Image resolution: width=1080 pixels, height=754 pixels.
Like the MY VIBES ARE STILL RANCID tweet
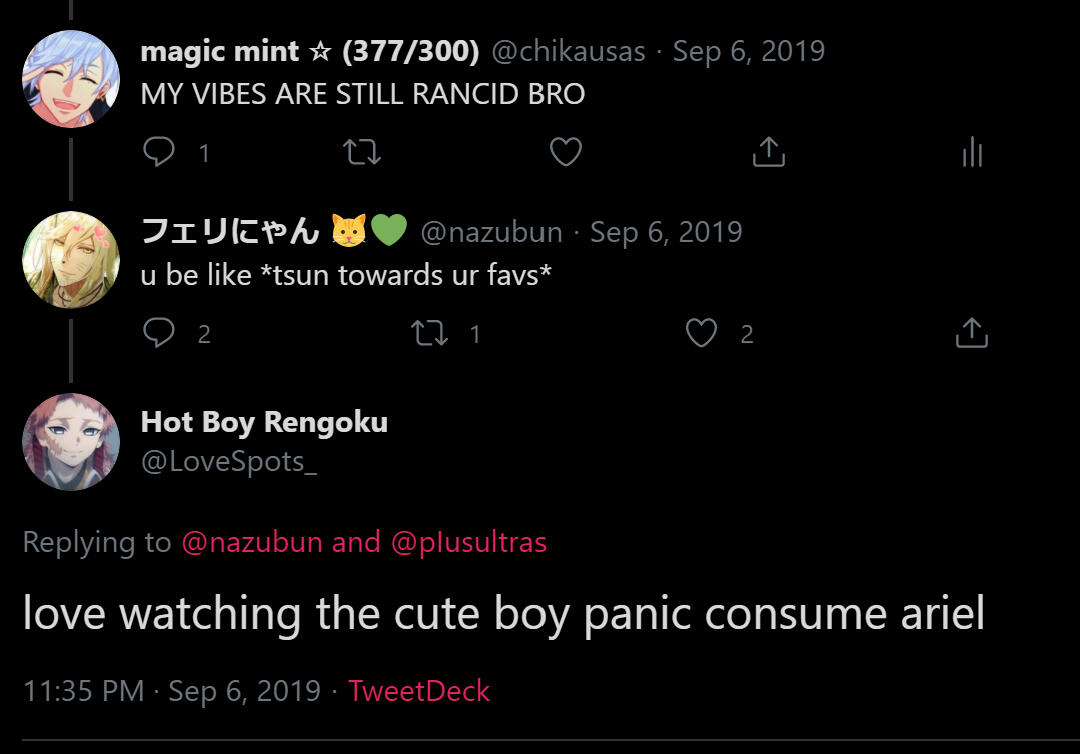[566, 152]
